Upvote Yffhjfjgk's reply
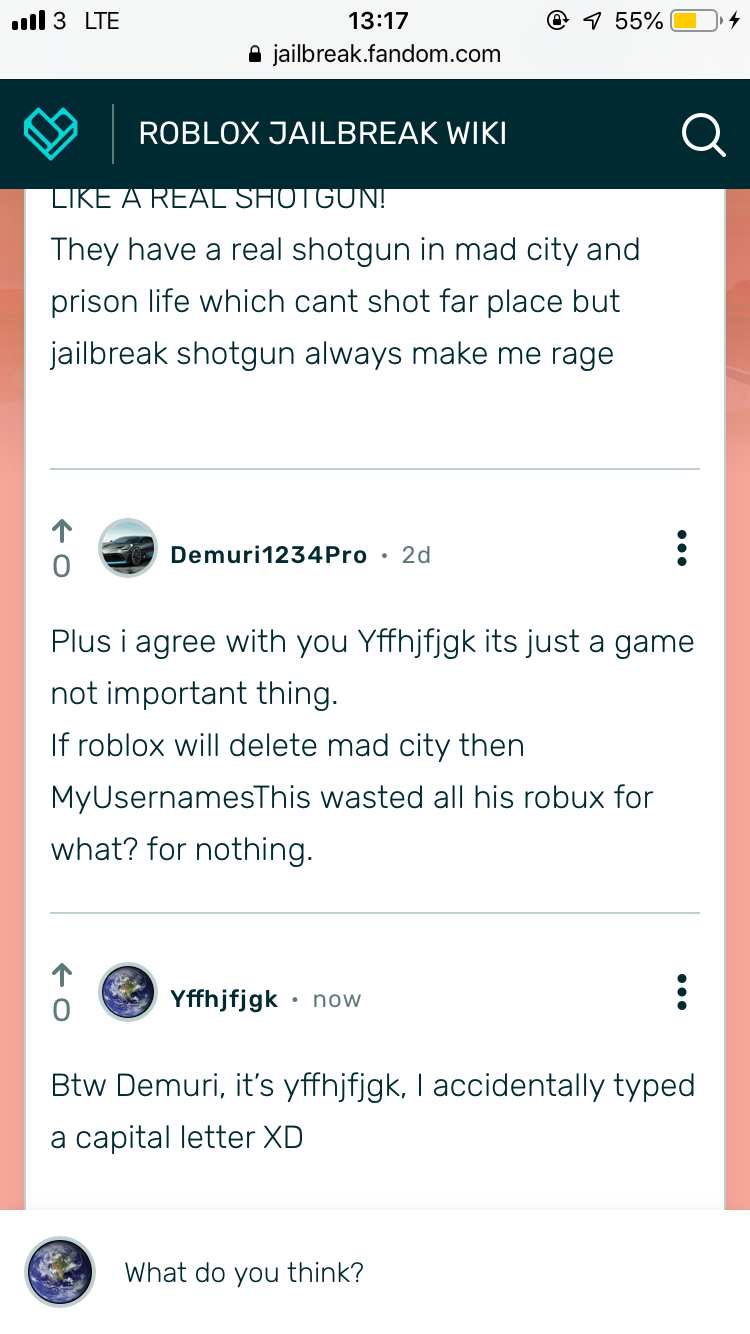 click(x=61, y=974)
